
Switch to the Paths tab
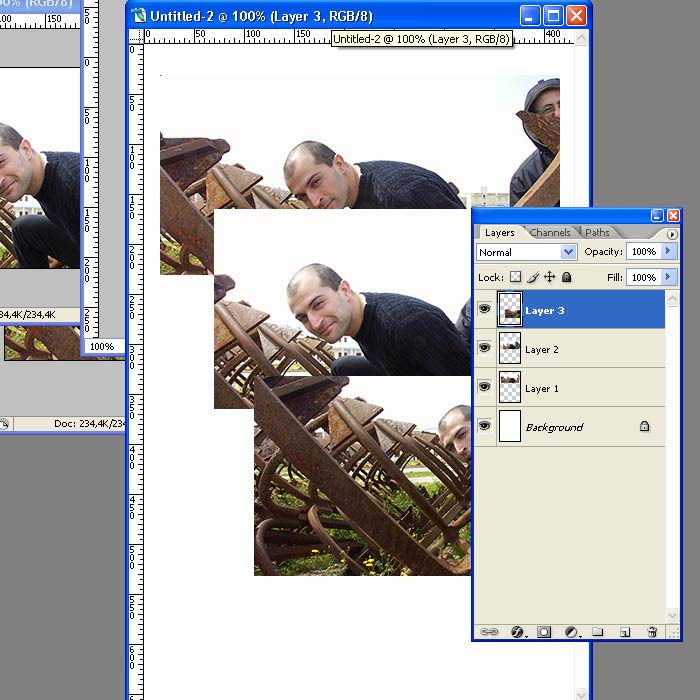[597, 233]
